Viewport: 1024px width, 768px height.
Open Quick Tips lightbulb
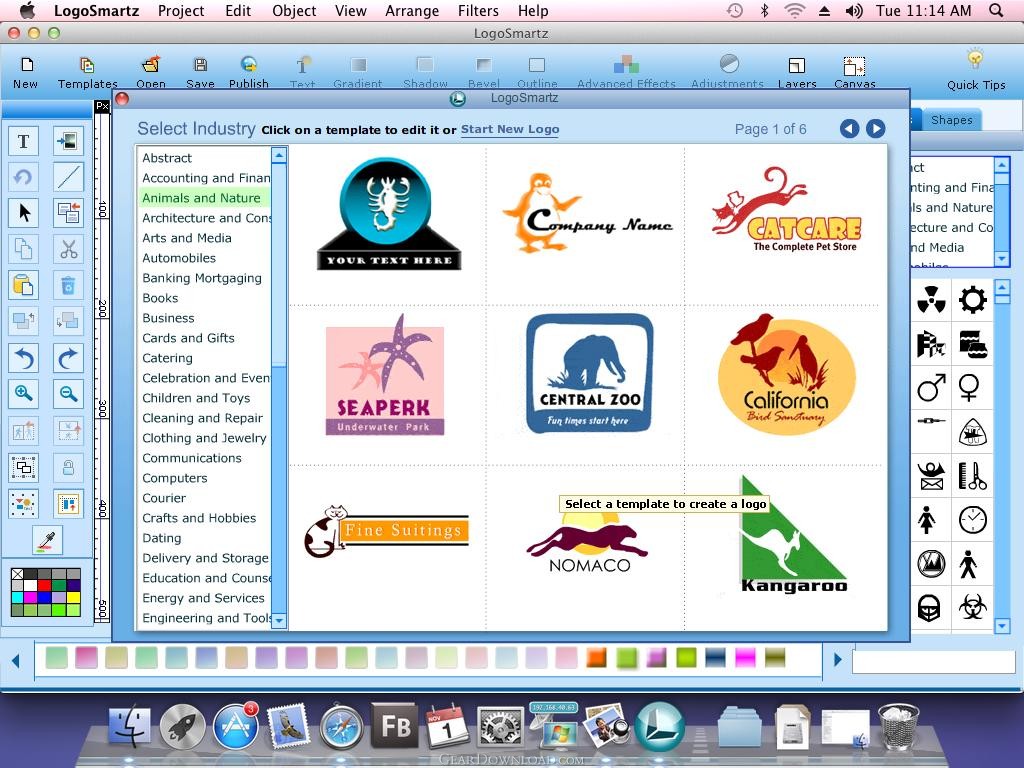(976, 70)
